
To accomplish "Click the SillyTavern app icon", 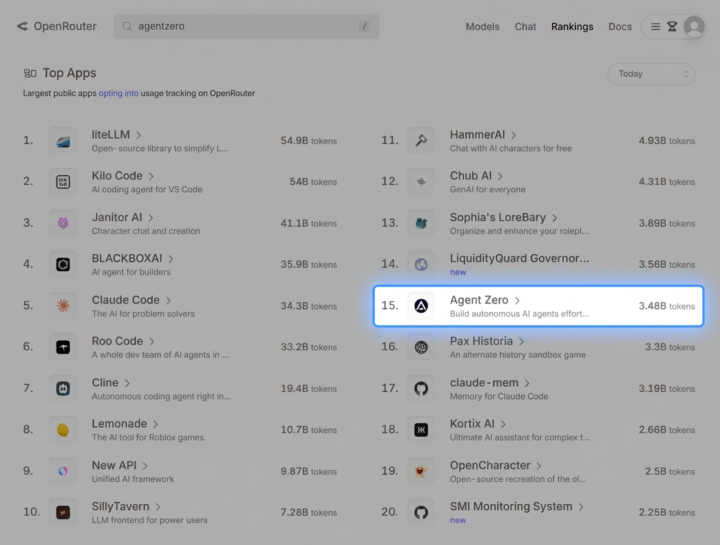I will [x=63, y=512].
